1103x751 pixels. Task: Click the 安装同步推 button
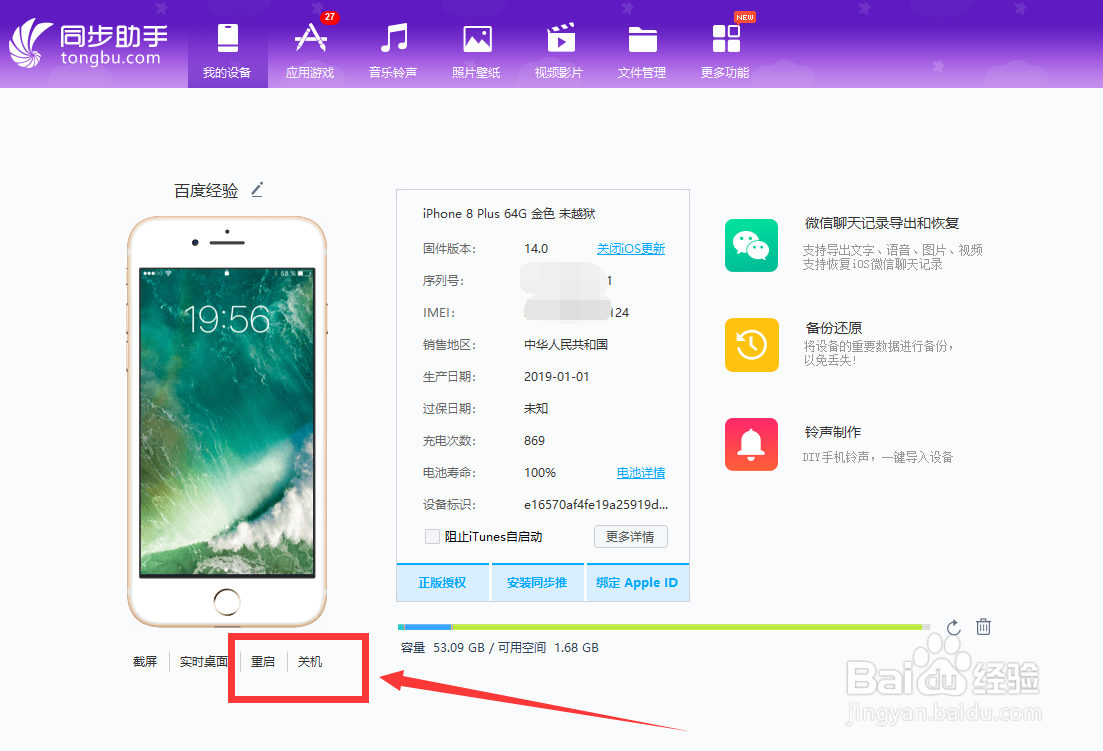tap(537, 582)
